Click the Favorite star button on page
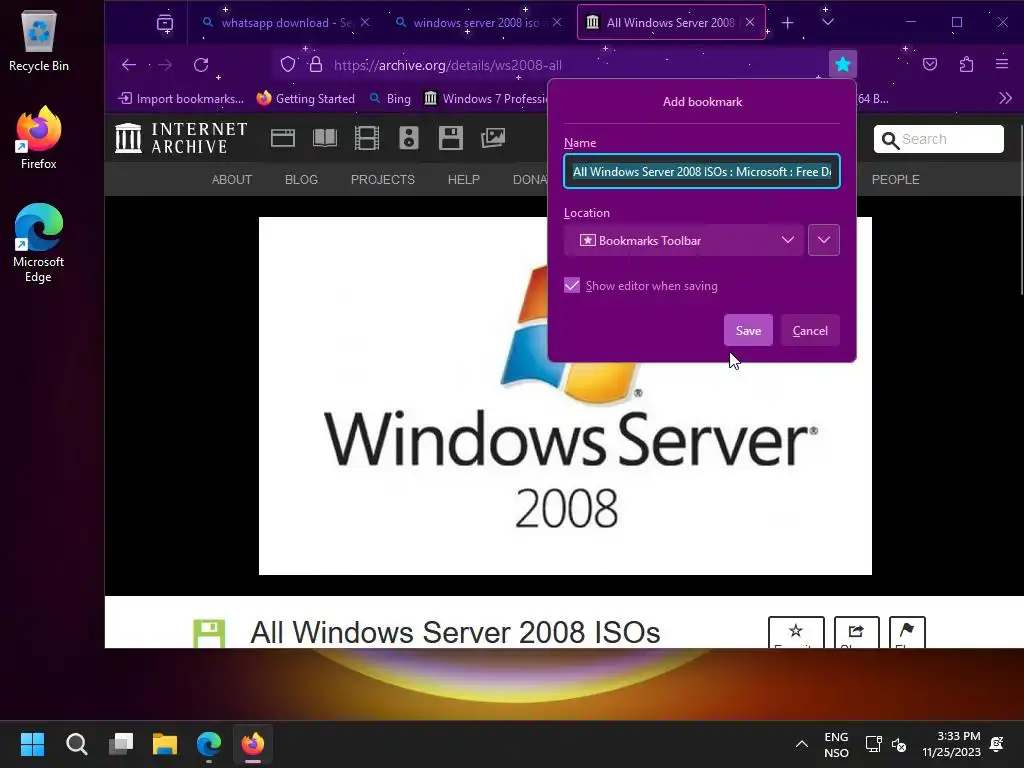 (796, 632)
